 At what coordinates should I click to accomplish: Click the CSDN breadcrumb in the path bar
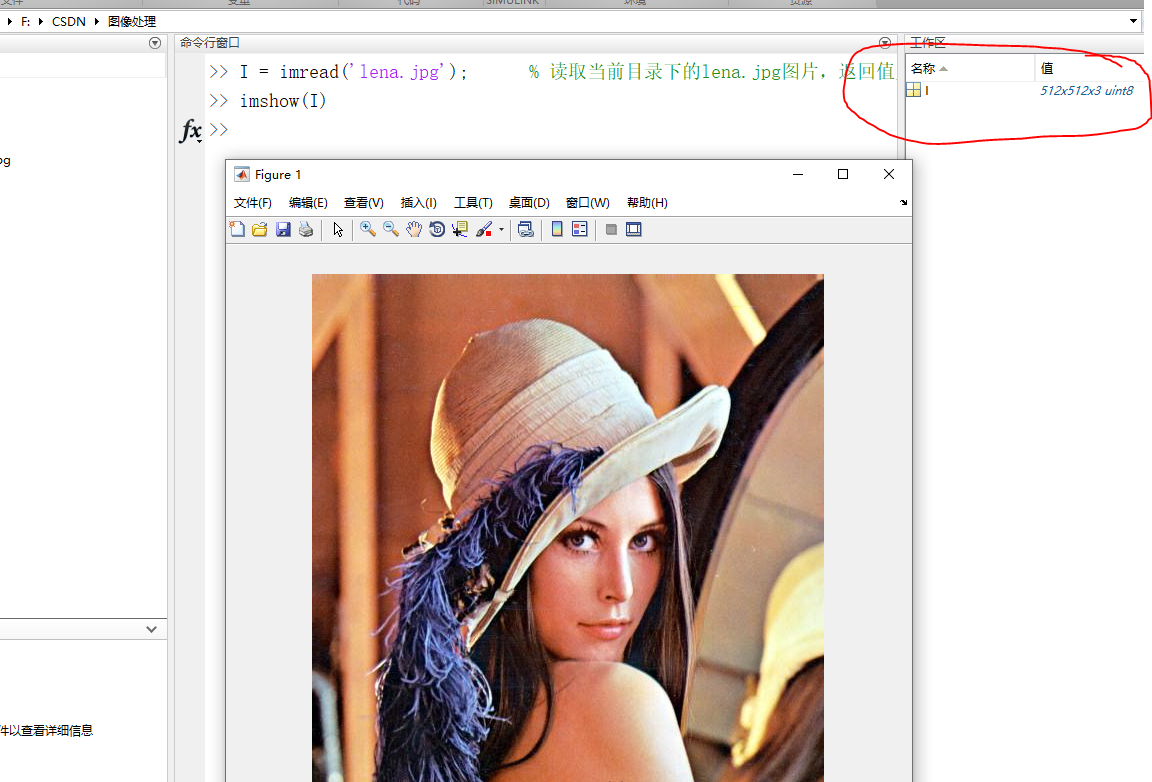coord(68,20)
